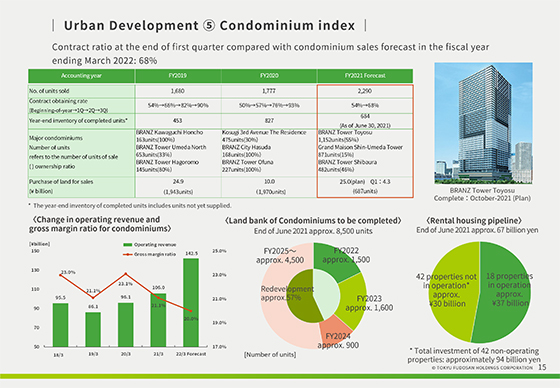Click 'BRANZ City Hasuda' entry
Screen dimensions: 560x388
coord(246,147)
